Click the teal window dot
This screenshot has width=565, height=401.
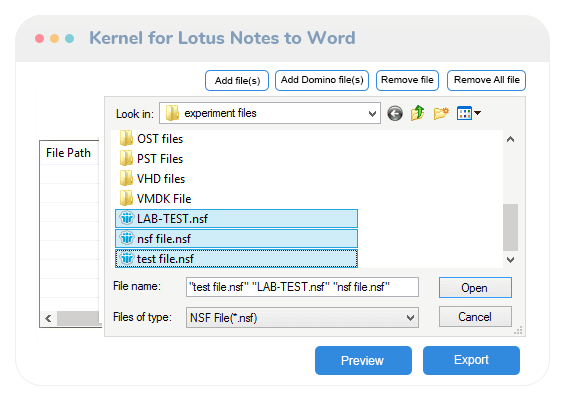(x=70, y=39)
